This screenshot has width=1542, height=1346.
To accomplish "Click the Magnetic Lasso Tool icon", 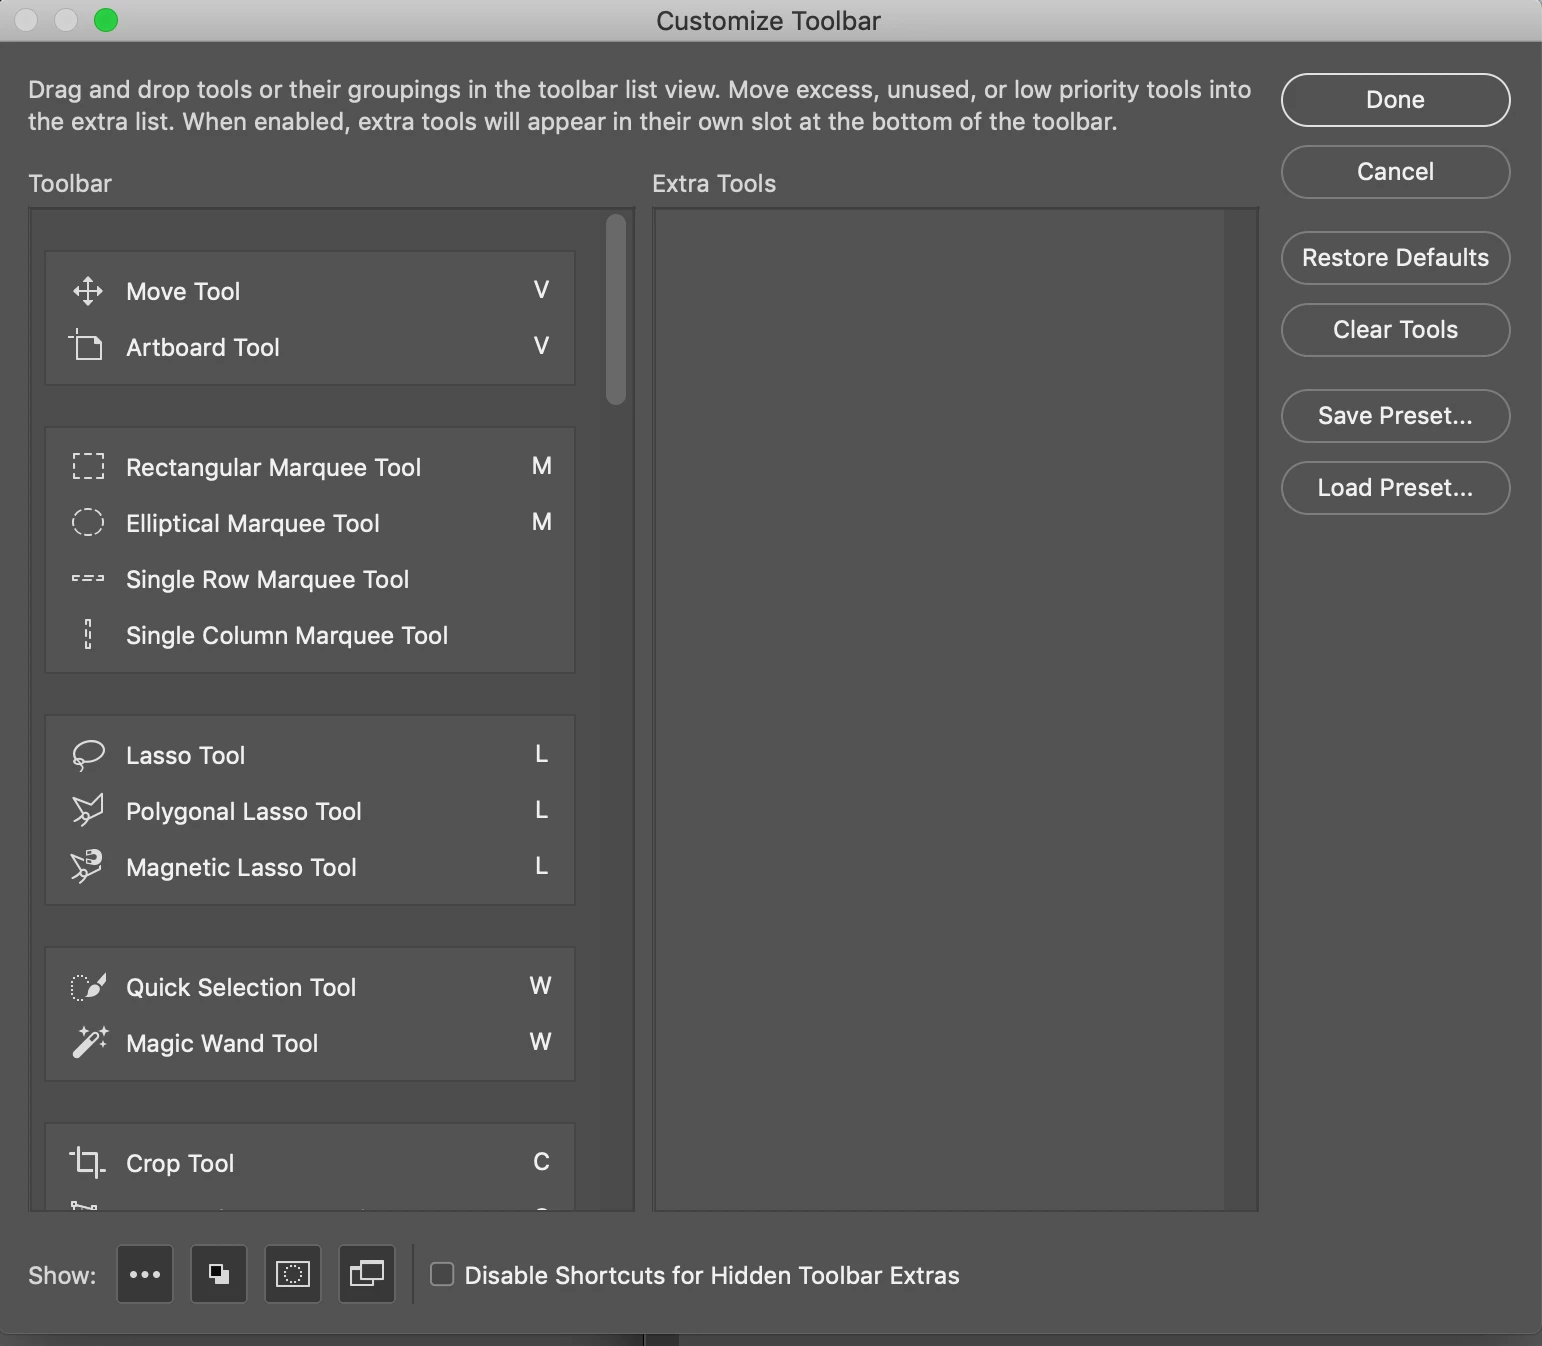I will [x=87, y=866].
